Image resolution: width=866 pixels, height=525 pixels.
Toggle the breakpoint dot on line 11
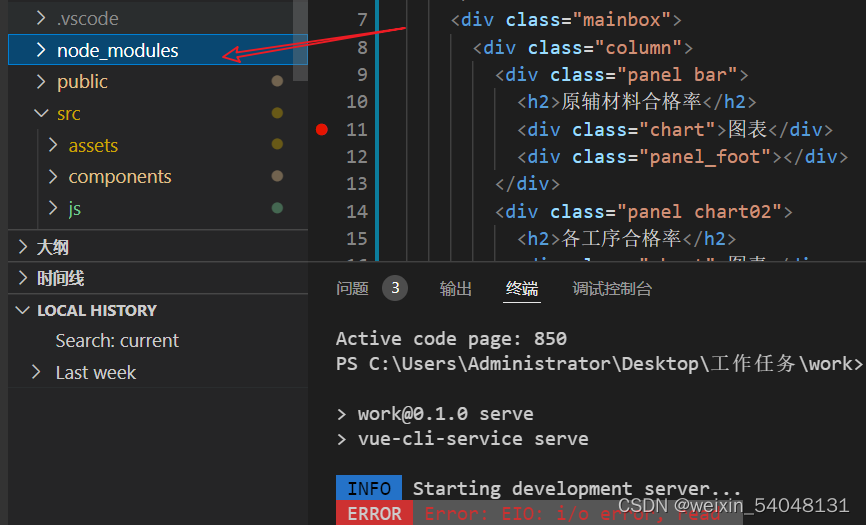pyautogui.click(x=322, y=129)
